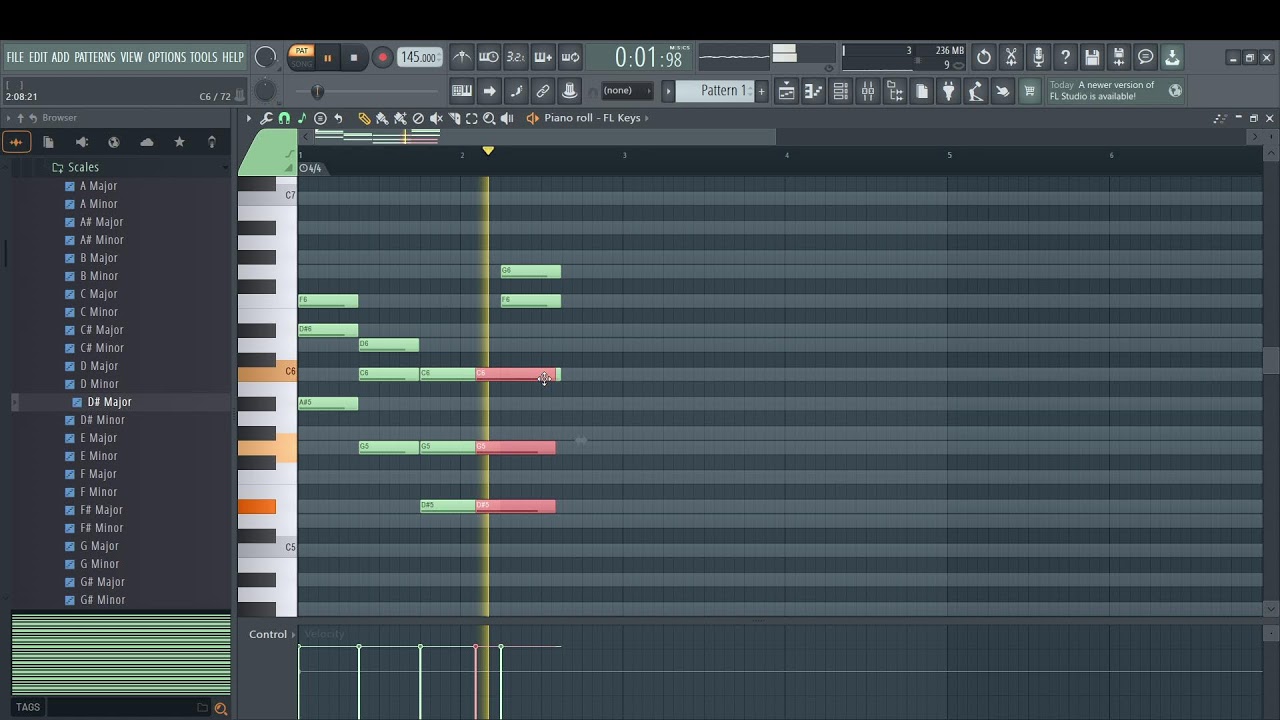Click the browser cloud tab icon
Screen dimensions: 1280x720
click(147, 142)
